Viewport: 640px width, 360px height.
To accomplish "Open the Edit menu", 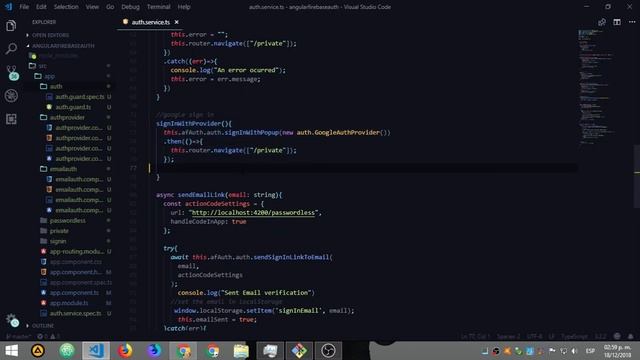I will click(x=41, y=7).
